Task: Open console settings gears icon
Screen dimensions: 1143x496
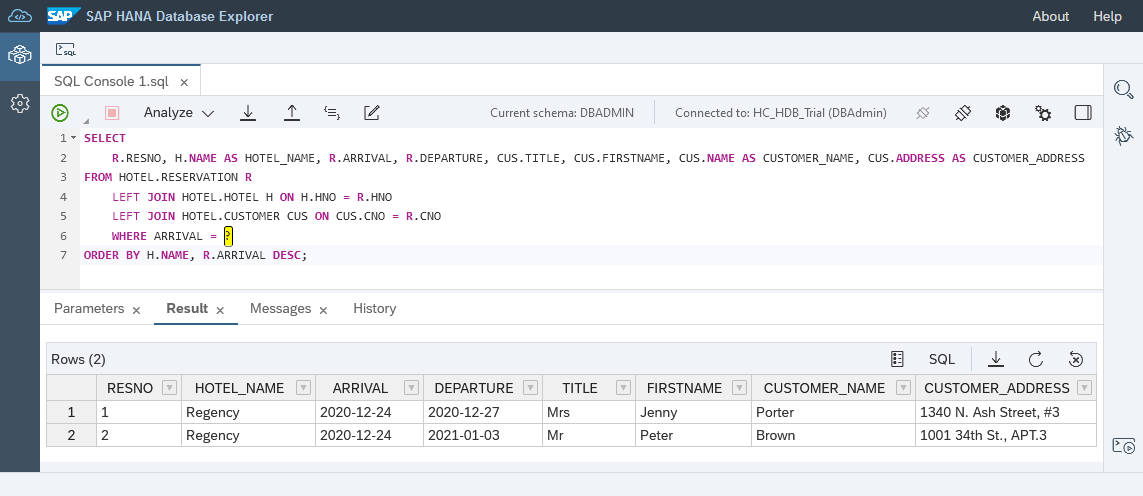Action: pos(1043,113)
